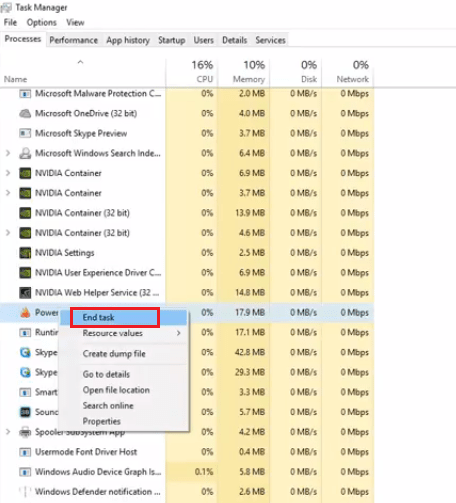Click the Windows Audio Device Graph icon

[25, 472]
